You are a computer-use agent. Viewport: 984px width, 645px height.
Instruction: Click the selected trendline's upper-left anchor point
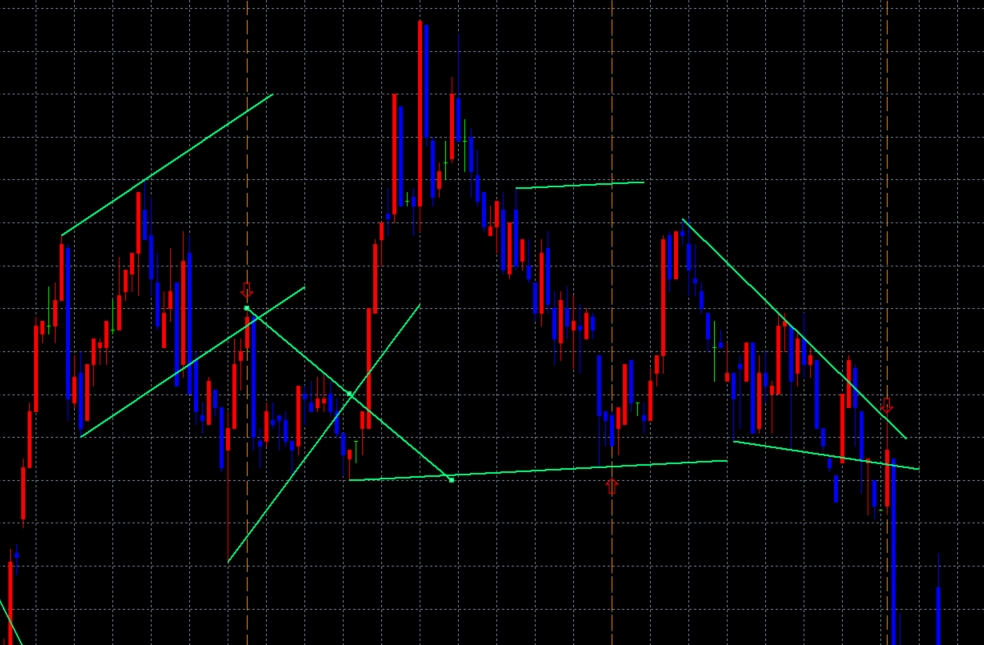click(247, 308)
